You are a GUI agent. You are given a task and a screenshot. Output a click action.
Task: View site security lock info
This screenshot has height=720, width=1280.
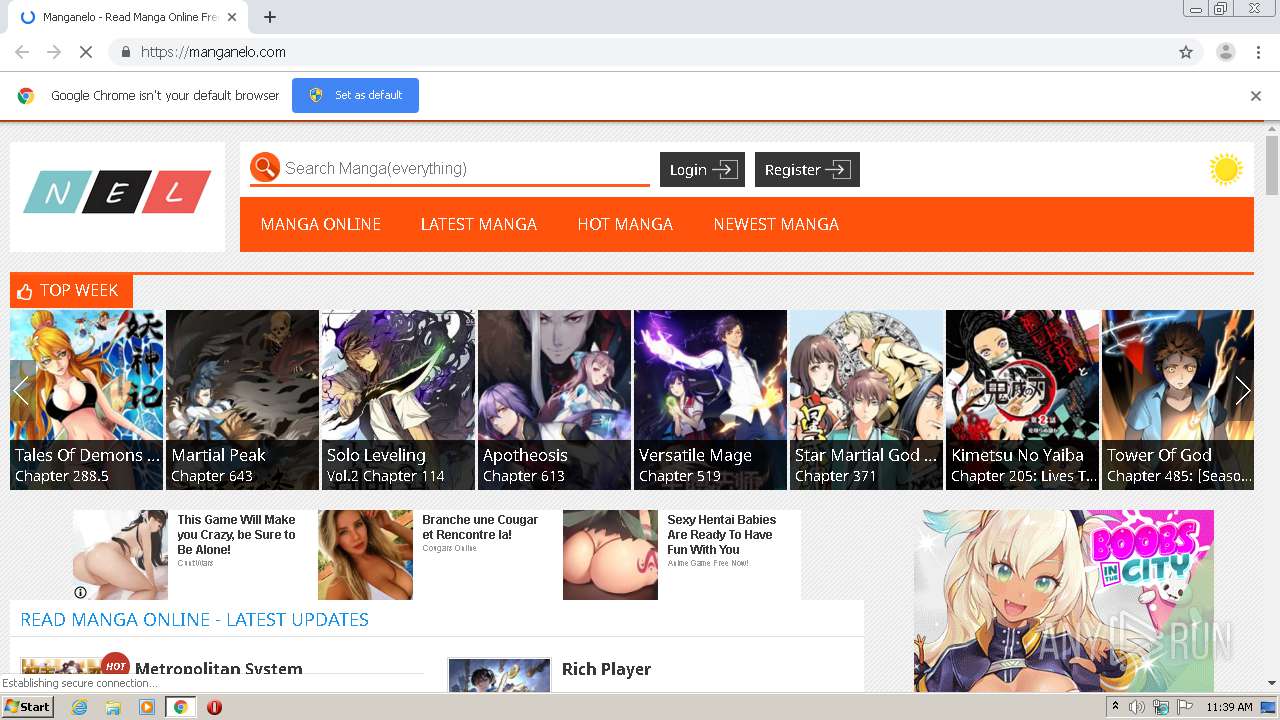pyautogui.click(x=125, y=52)
